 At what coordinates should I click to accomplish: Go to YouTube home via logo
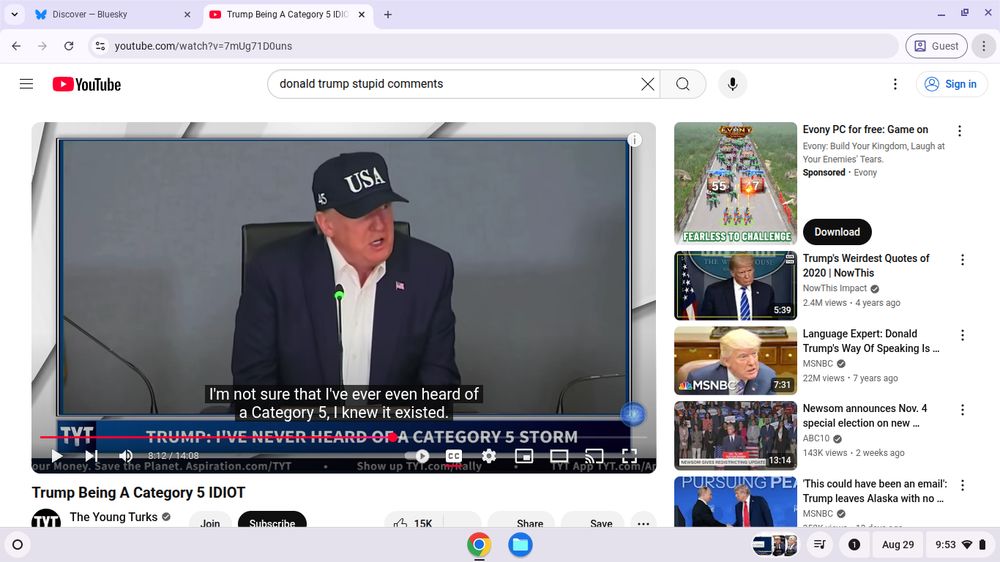click(87, 84)
